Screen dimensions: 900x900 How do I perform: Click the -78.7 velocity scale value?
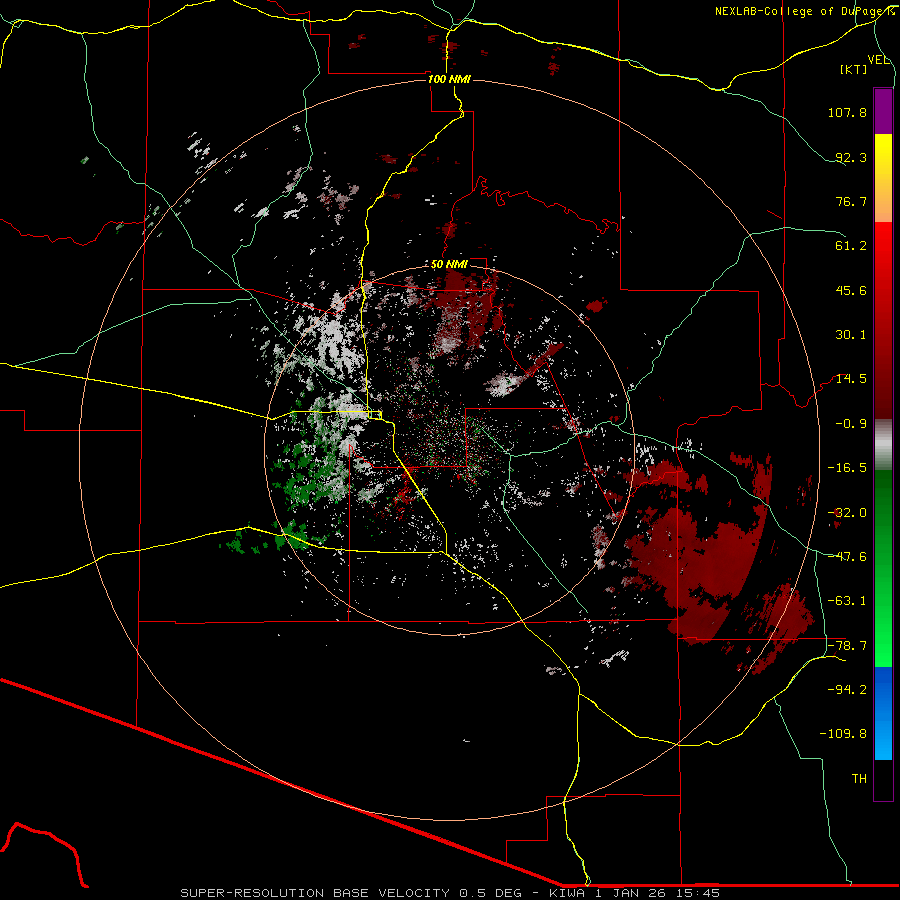tap(847, 646)
